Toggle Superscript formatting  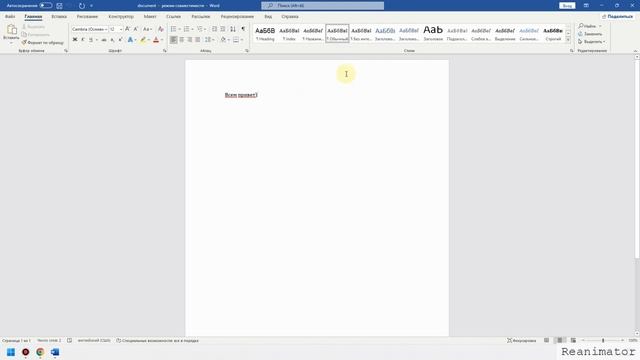(120, 40)
